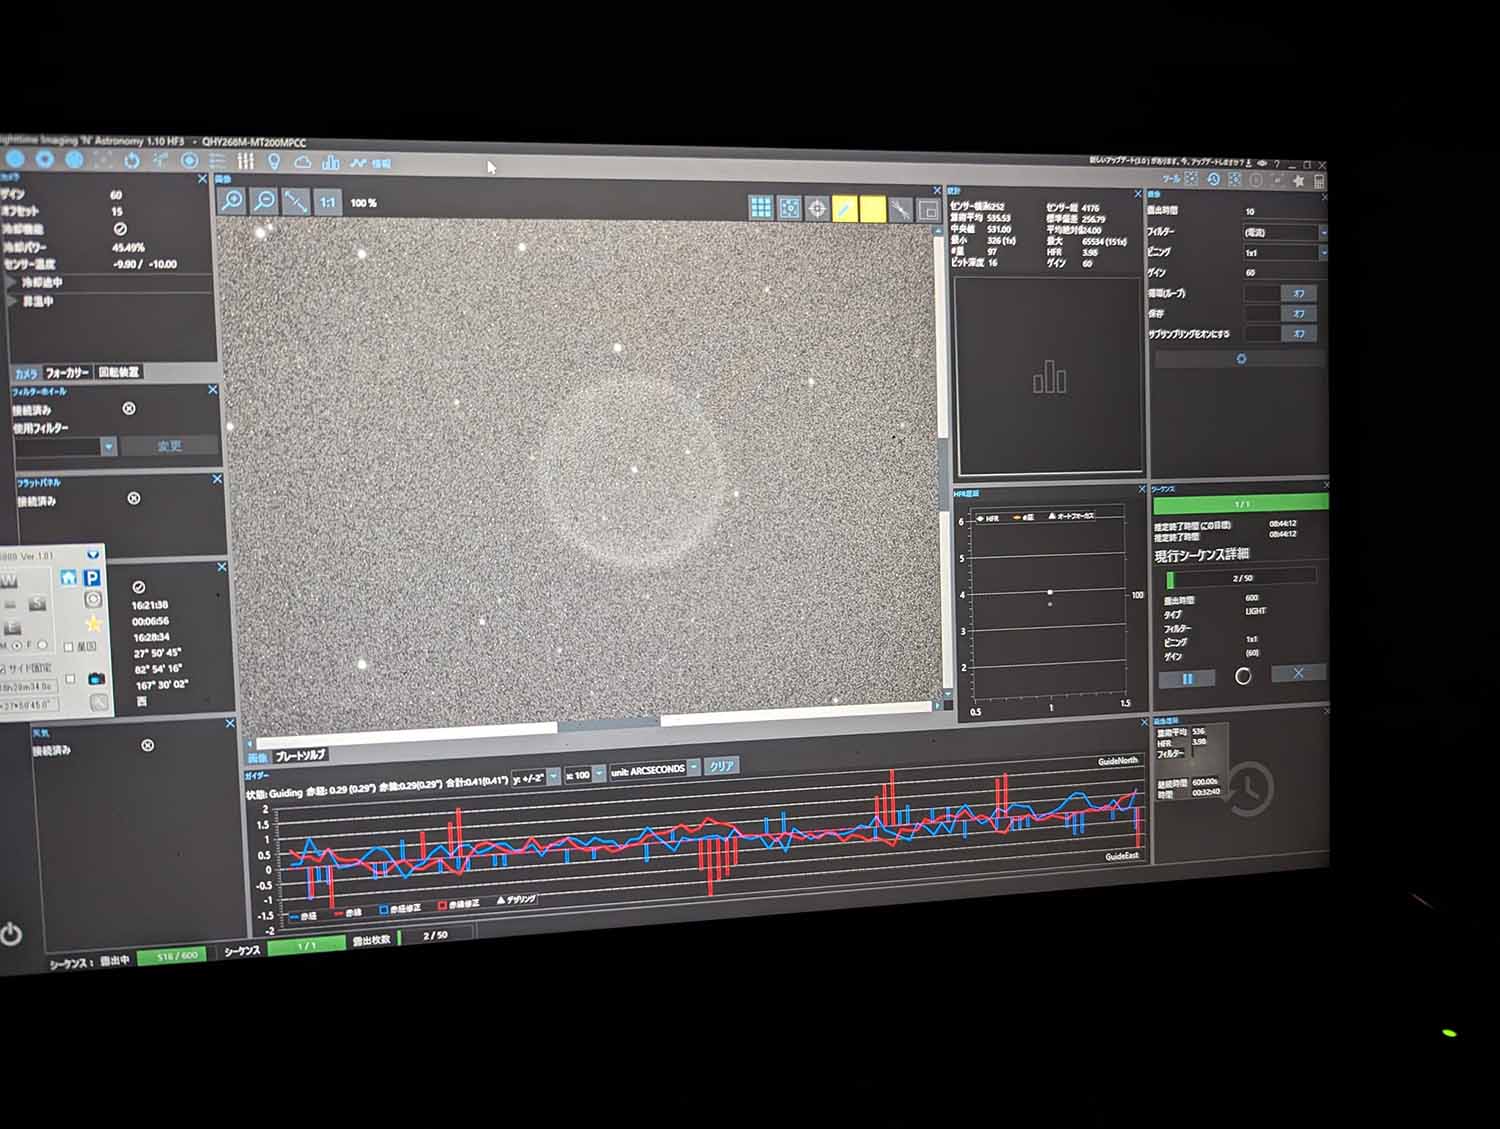Toggle the yellow highlighted stretch wand tool

pyautogui.click(x=845, y=208)
